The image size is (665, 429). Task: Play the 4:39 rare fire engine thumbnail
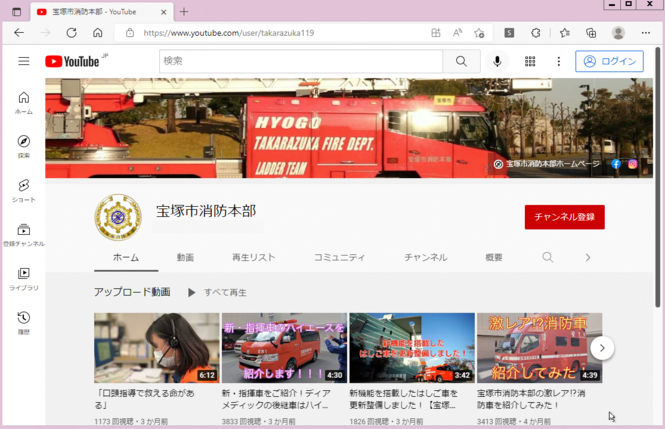click(x=539, y=348)
